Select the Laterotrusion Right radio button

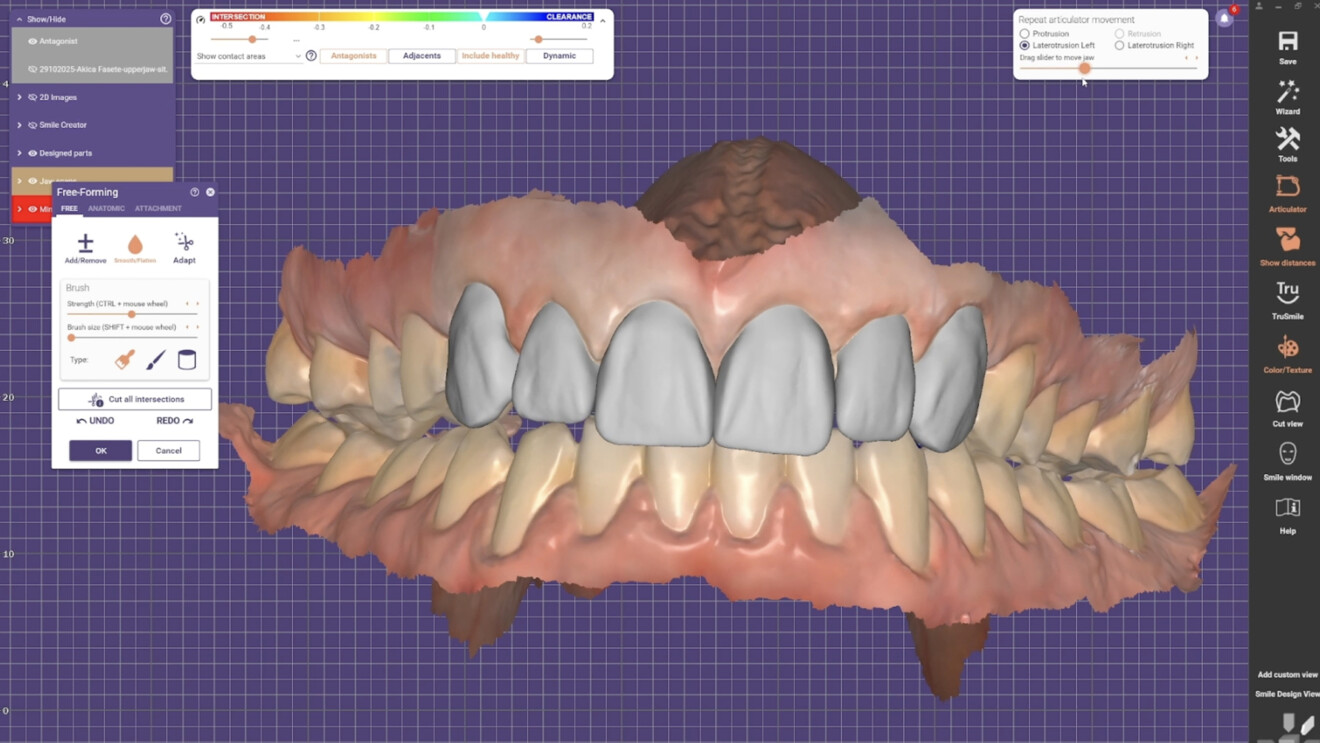(x=1119, y=46)
